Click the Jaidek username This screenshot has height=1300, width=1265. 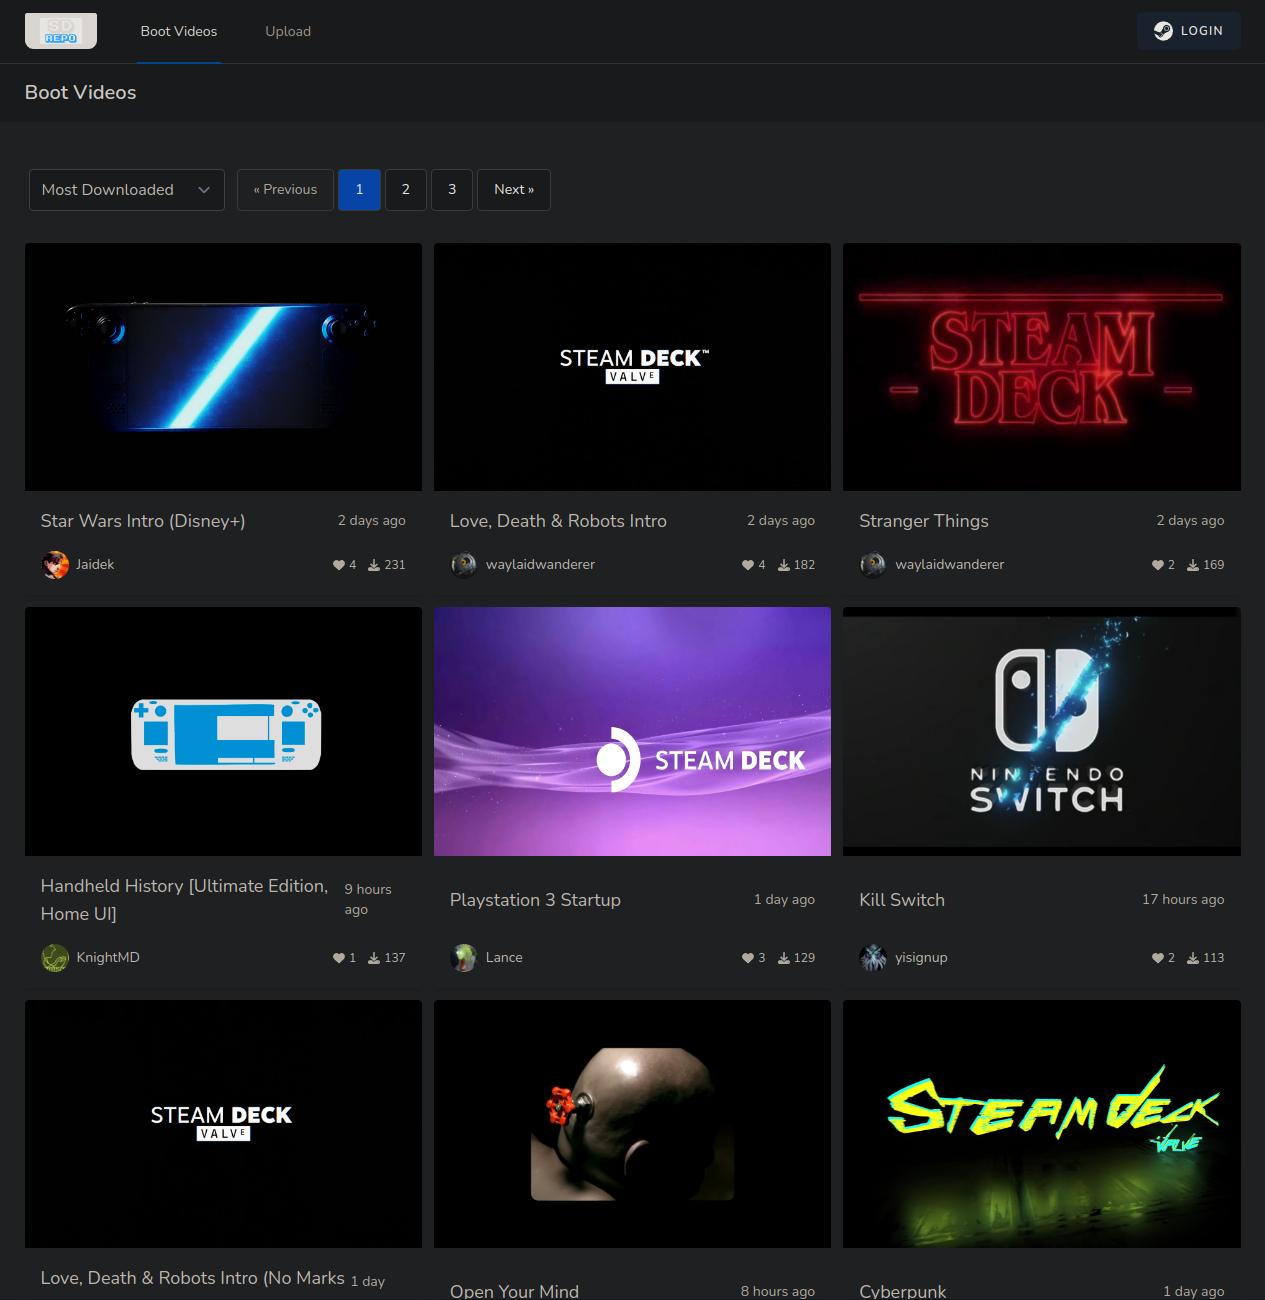[x=95, y=565]
